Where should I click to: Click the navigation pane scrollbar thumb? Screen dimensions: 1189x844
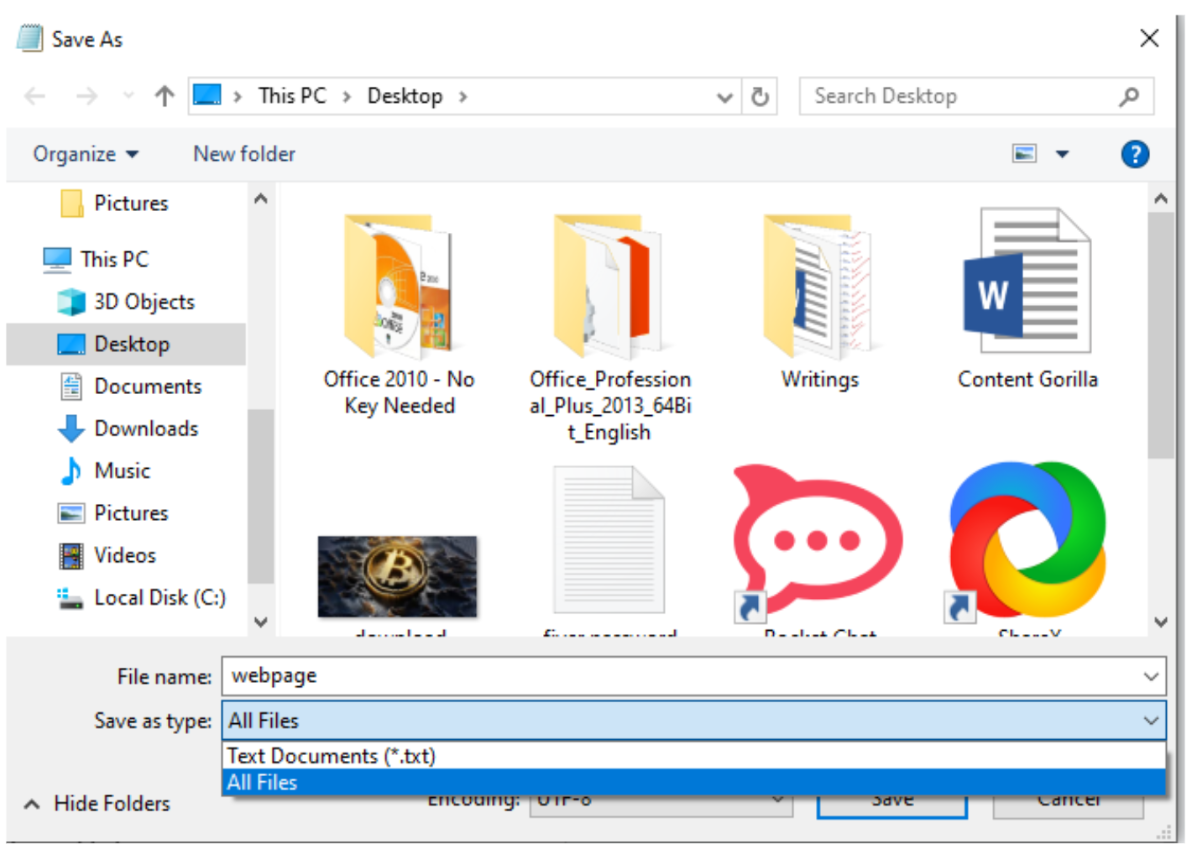(261, 497)
